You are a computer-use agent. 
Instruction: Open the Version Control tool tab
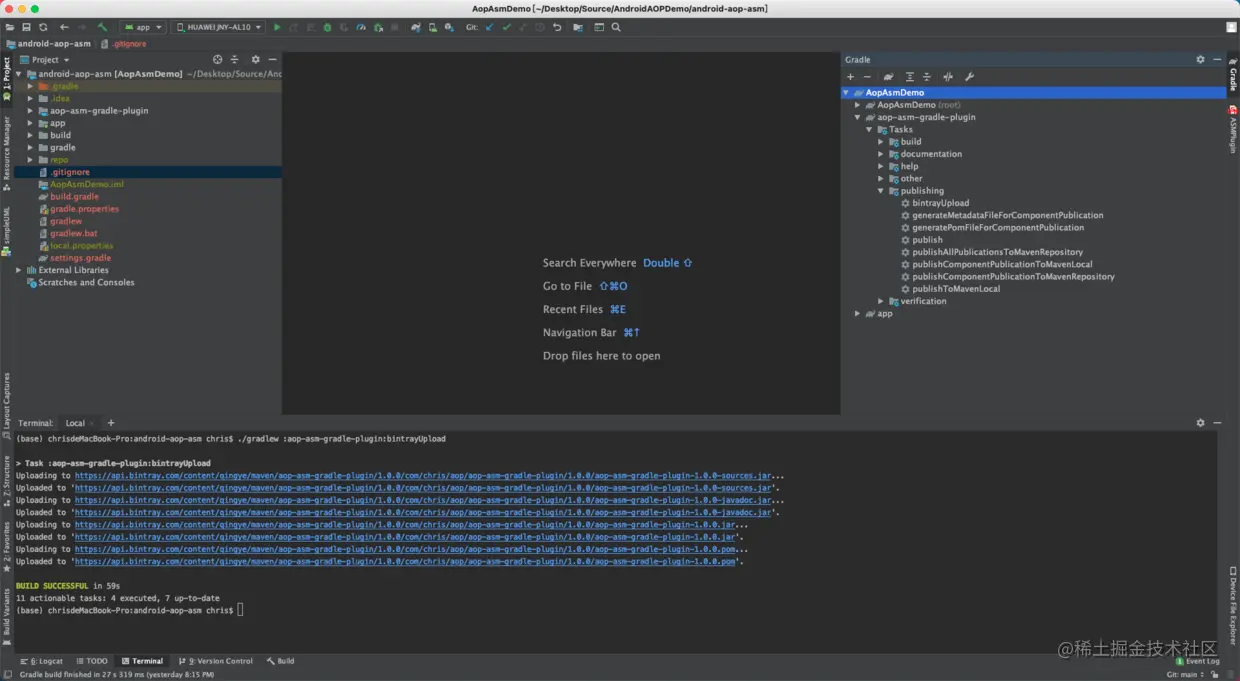click(x=216, y=661)
